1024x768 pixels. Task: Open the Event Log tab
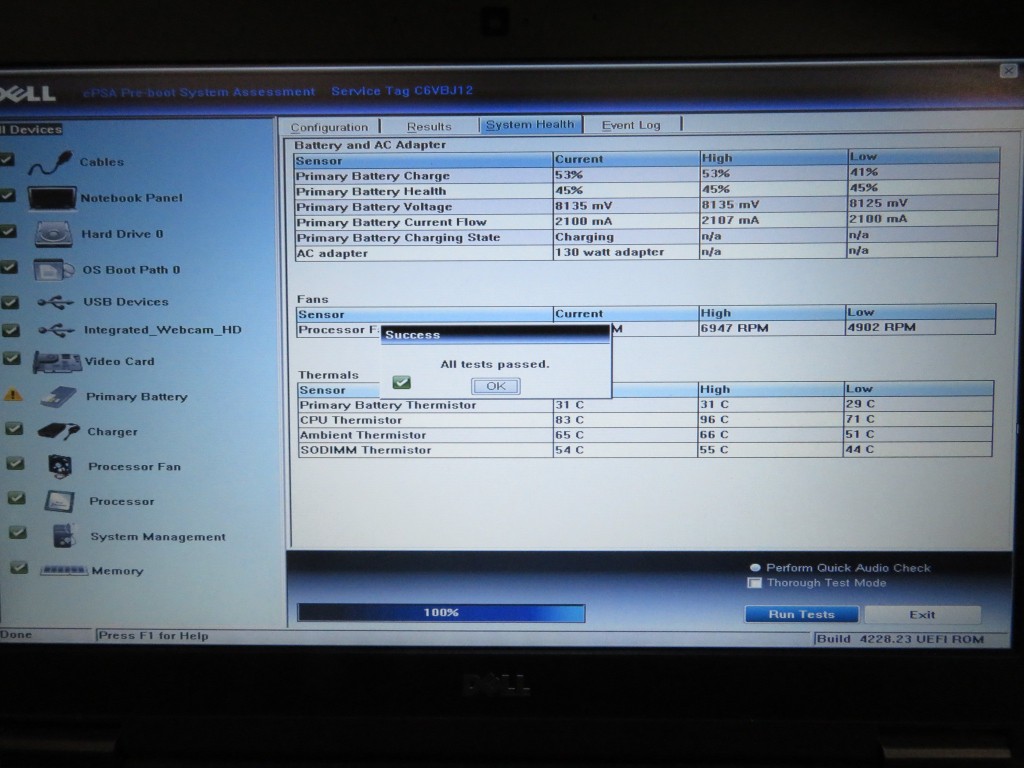coord(631,125)
